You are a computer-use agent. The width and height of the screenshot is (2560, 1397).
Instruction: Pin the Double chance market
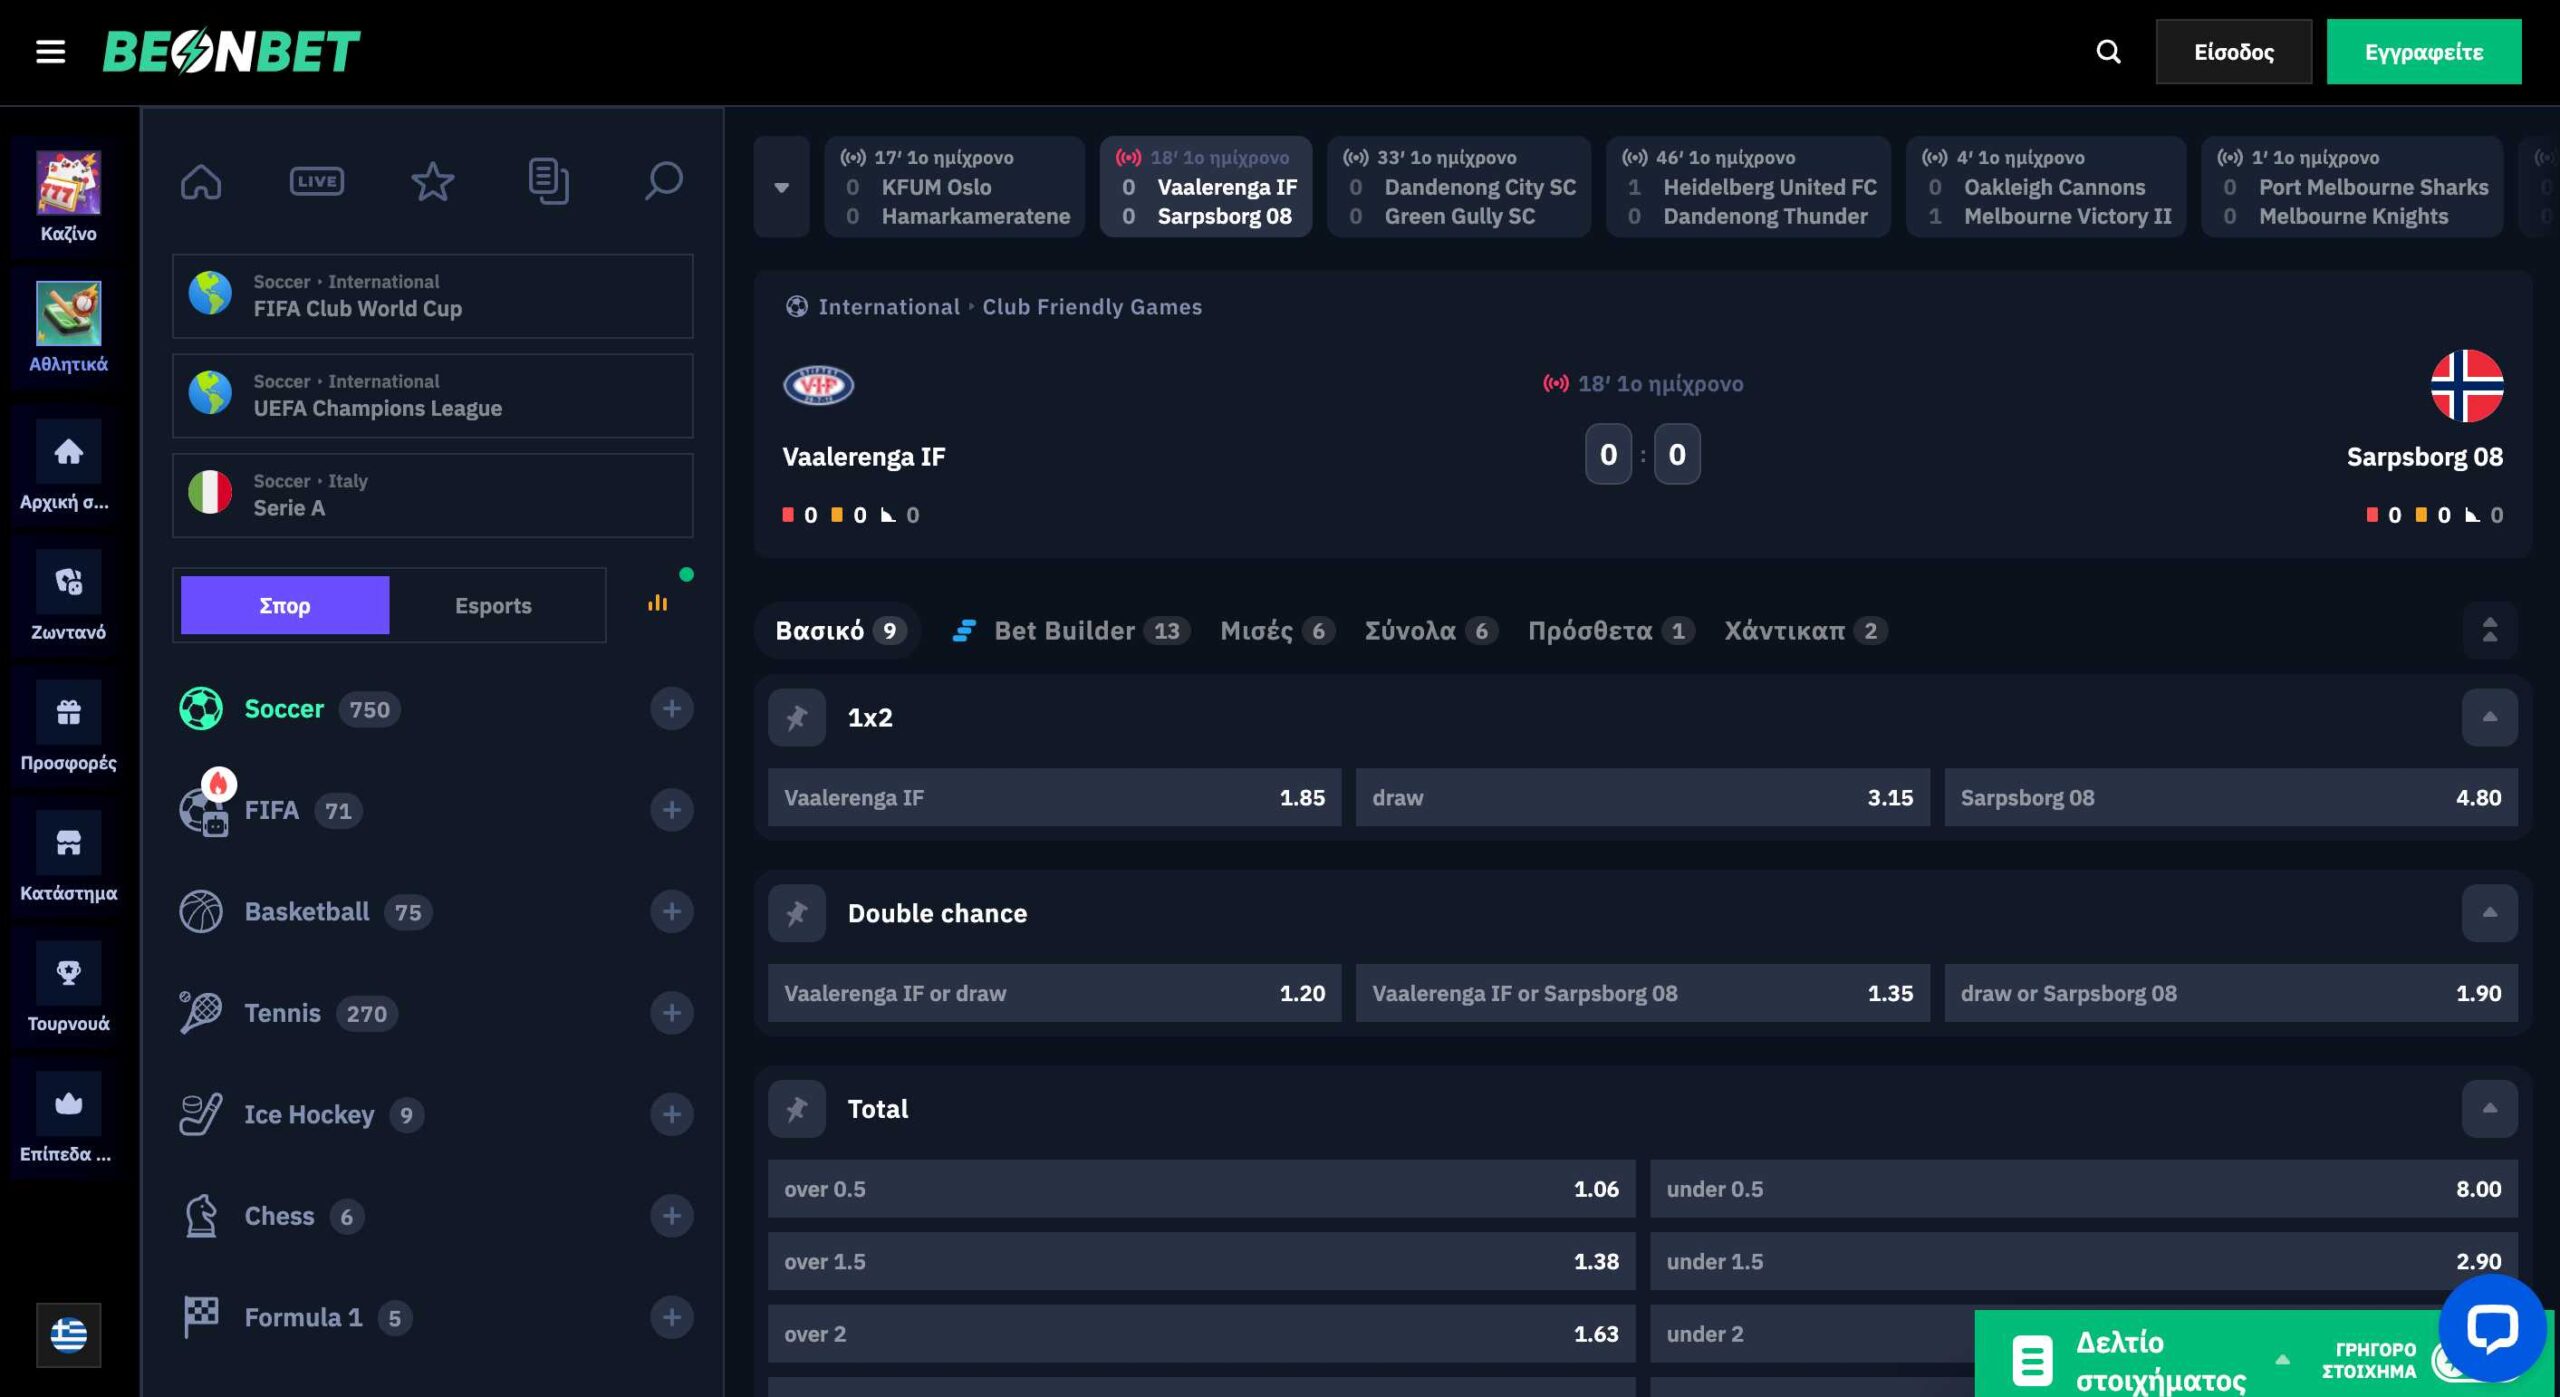pyautogui.click(x=797, y=913)
